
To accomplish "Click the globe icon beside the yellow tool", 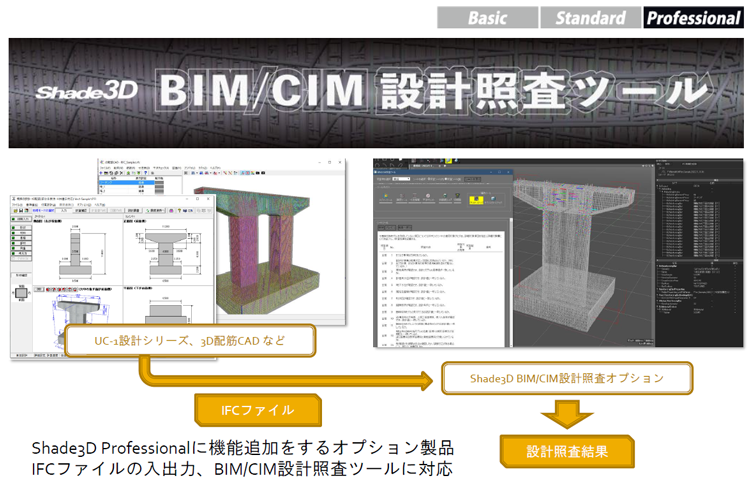I will [x=493, y=199].
